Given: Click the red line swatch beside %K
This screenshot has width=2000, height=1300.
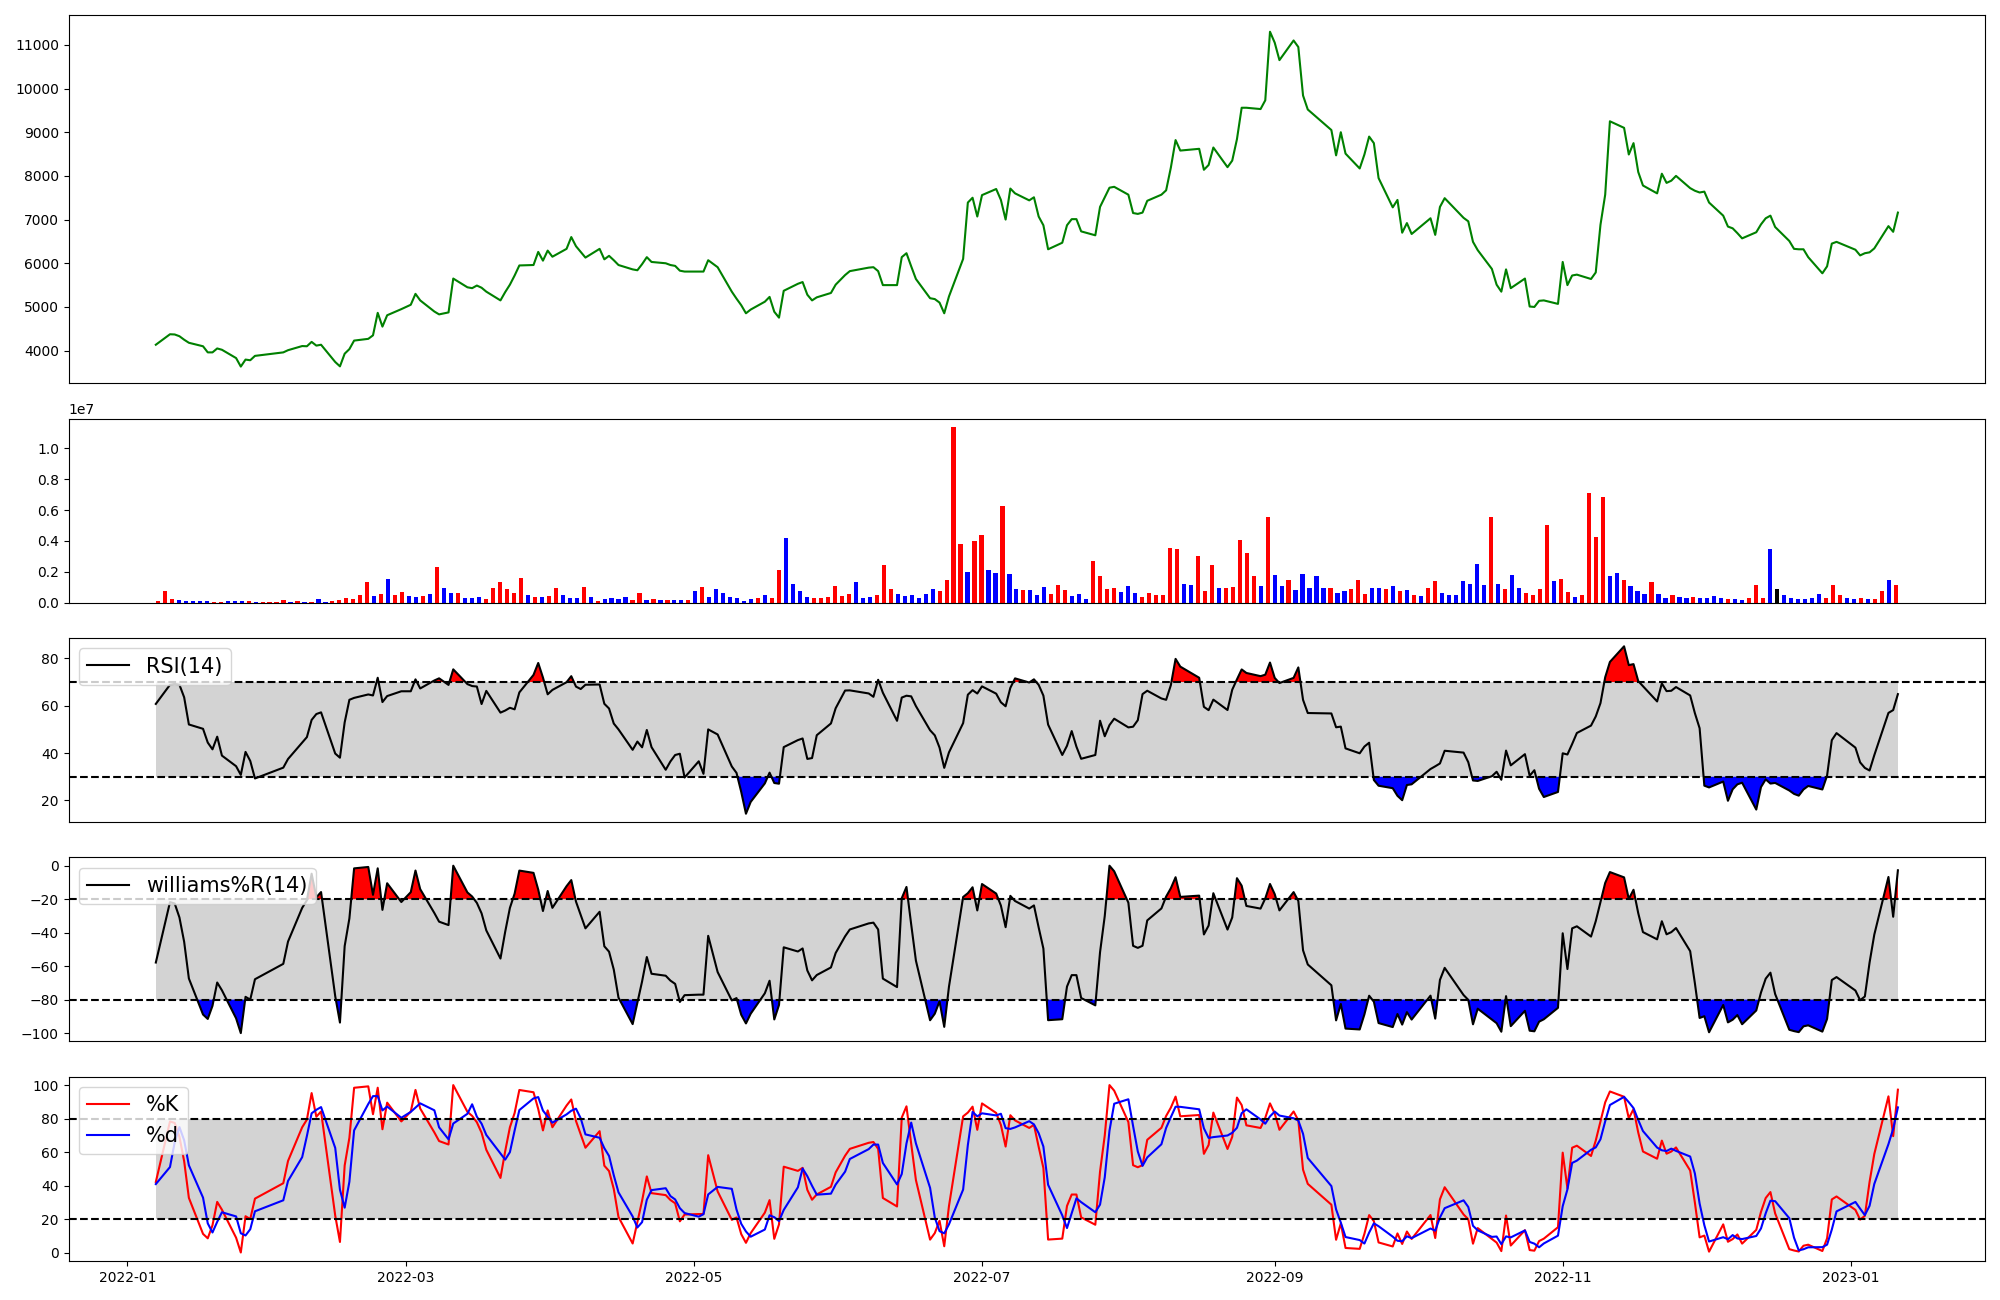Looking at the screenshot, I should 109,1104.
